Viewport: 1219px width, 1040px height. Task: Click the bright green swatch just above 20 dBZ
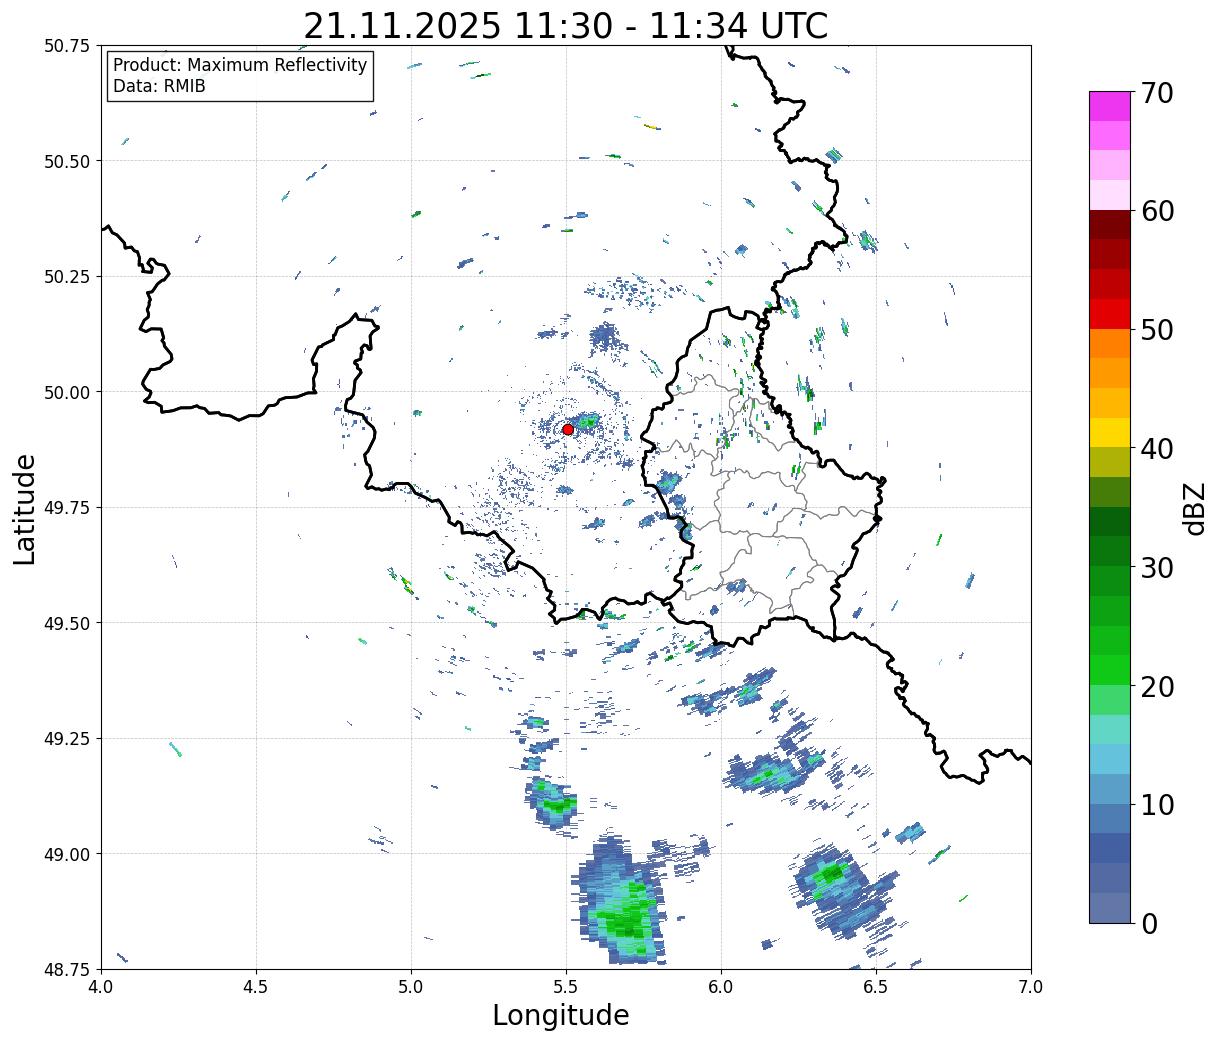click(1110, 670)
